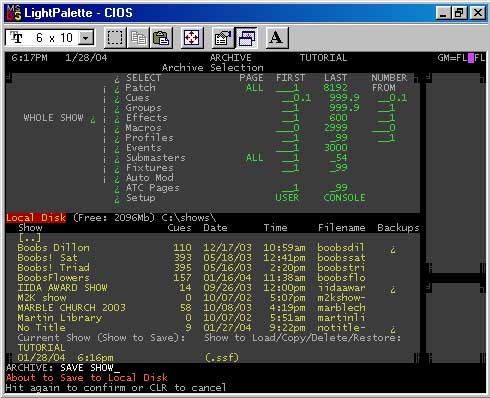This screenshot has height=398, width=490.
Task: Toggle the Profiles select marker
Action: 117,139
